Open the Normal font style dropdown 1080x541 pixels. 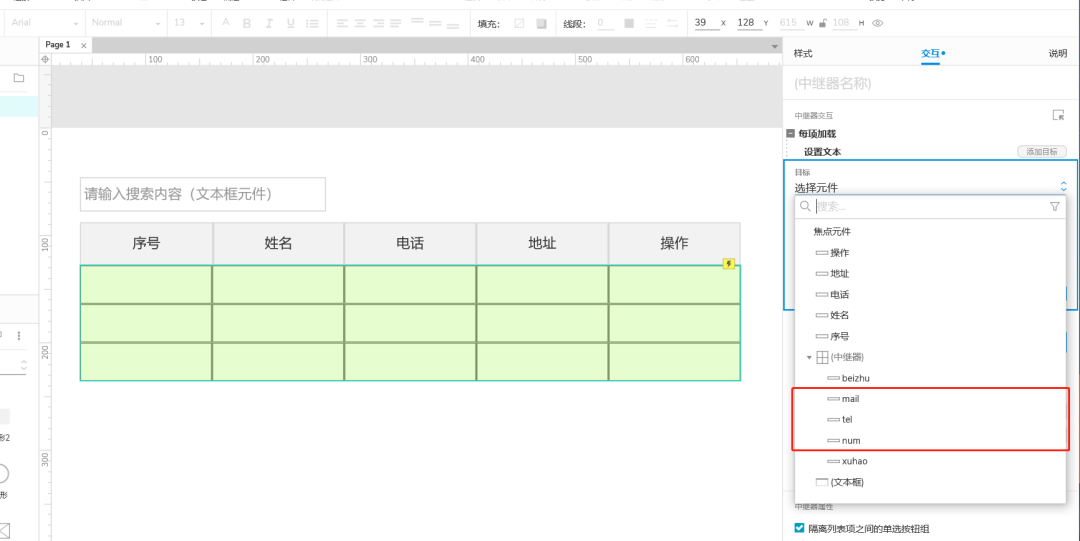pos(126,23)
